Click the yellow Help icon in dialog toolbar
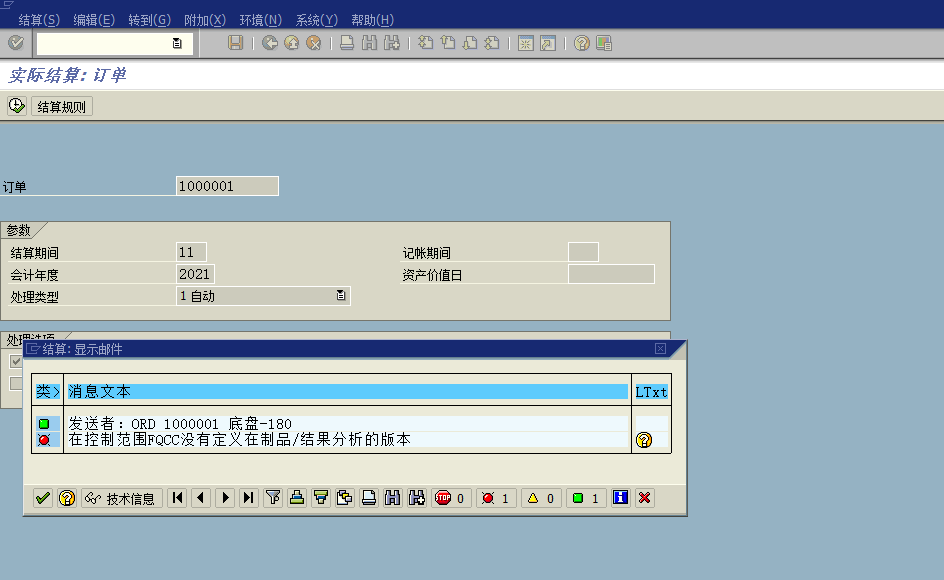The width and height of the screenshot is (944, 580). coord(67,498)
